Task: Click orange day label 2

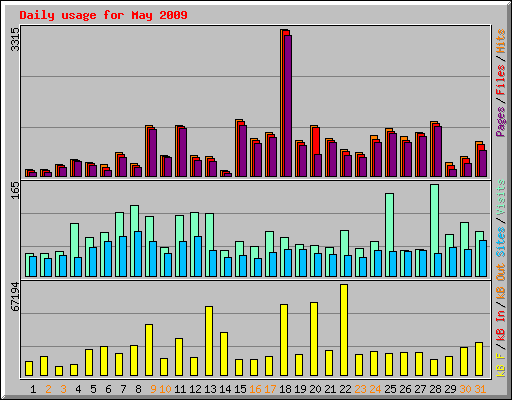Action: pos(48,389)
